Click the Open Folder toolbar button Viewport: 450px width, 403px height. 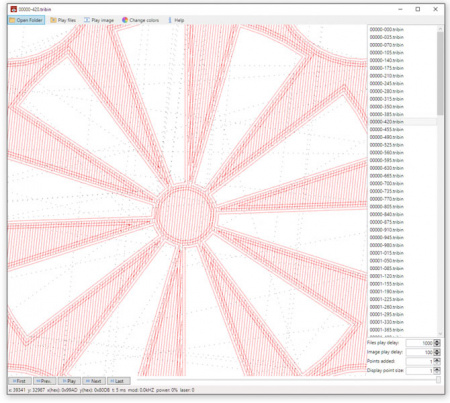26,20
